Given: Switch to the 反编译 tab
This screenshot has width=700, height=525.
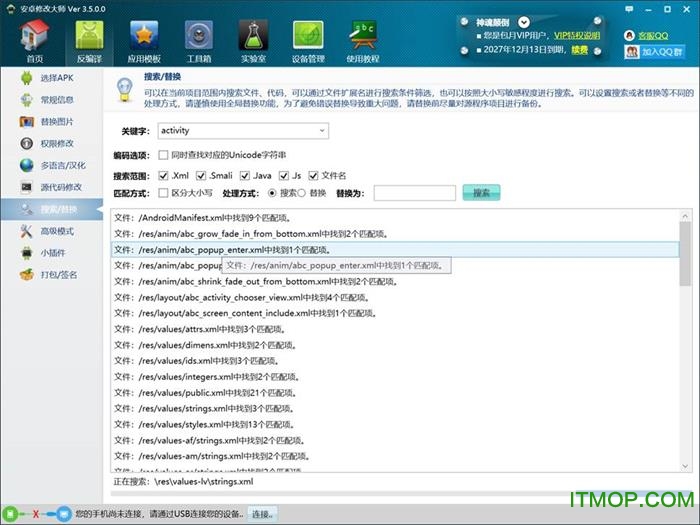Looking at the screenshot, I should pyautogui.click(x=88, y=38).
